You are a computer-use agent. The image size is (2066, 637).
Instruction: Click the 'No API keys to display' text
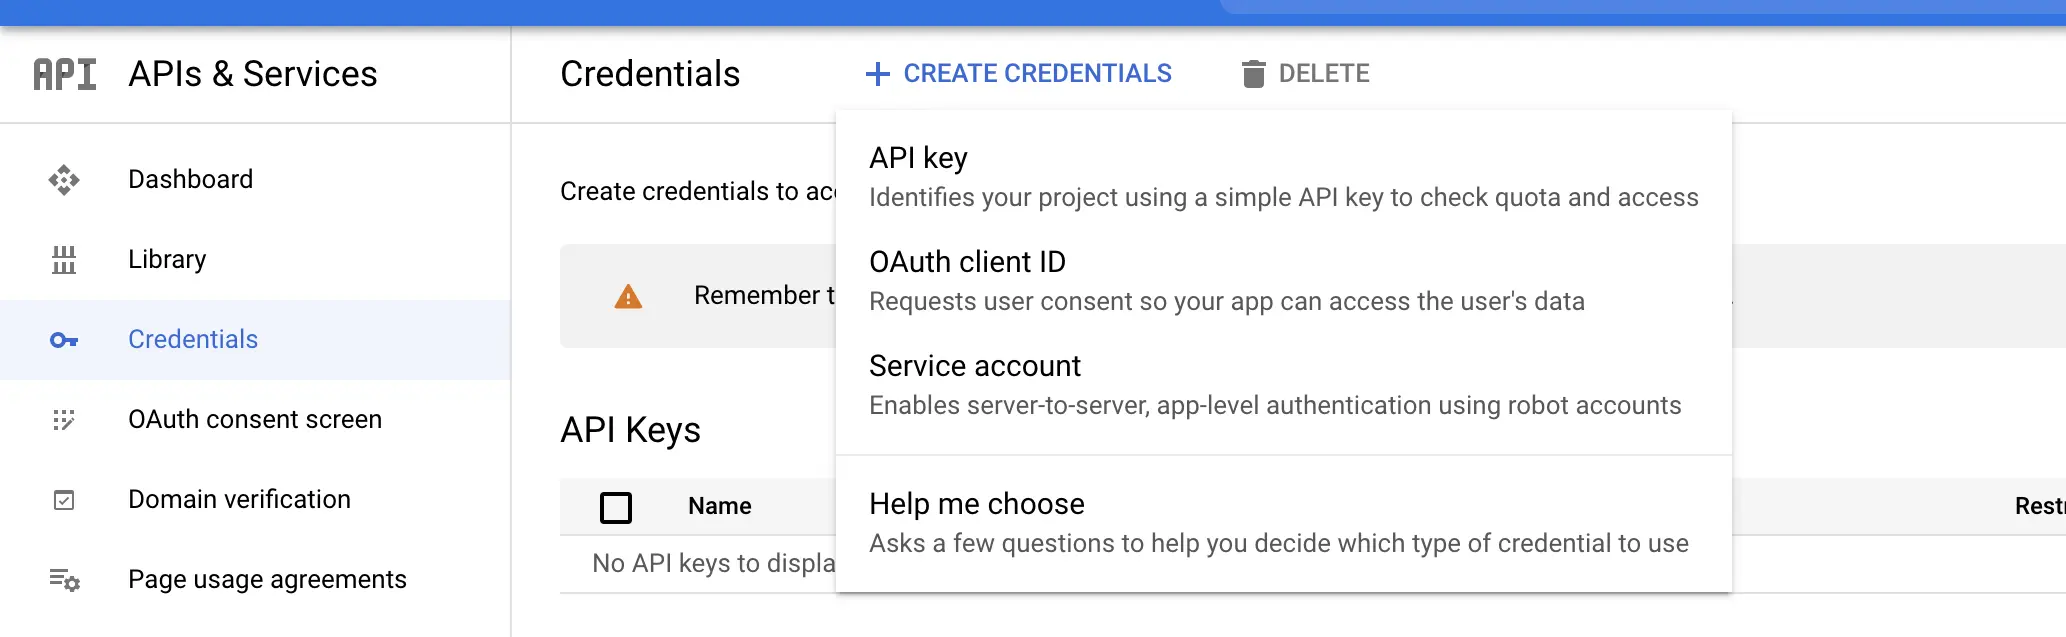714,564
